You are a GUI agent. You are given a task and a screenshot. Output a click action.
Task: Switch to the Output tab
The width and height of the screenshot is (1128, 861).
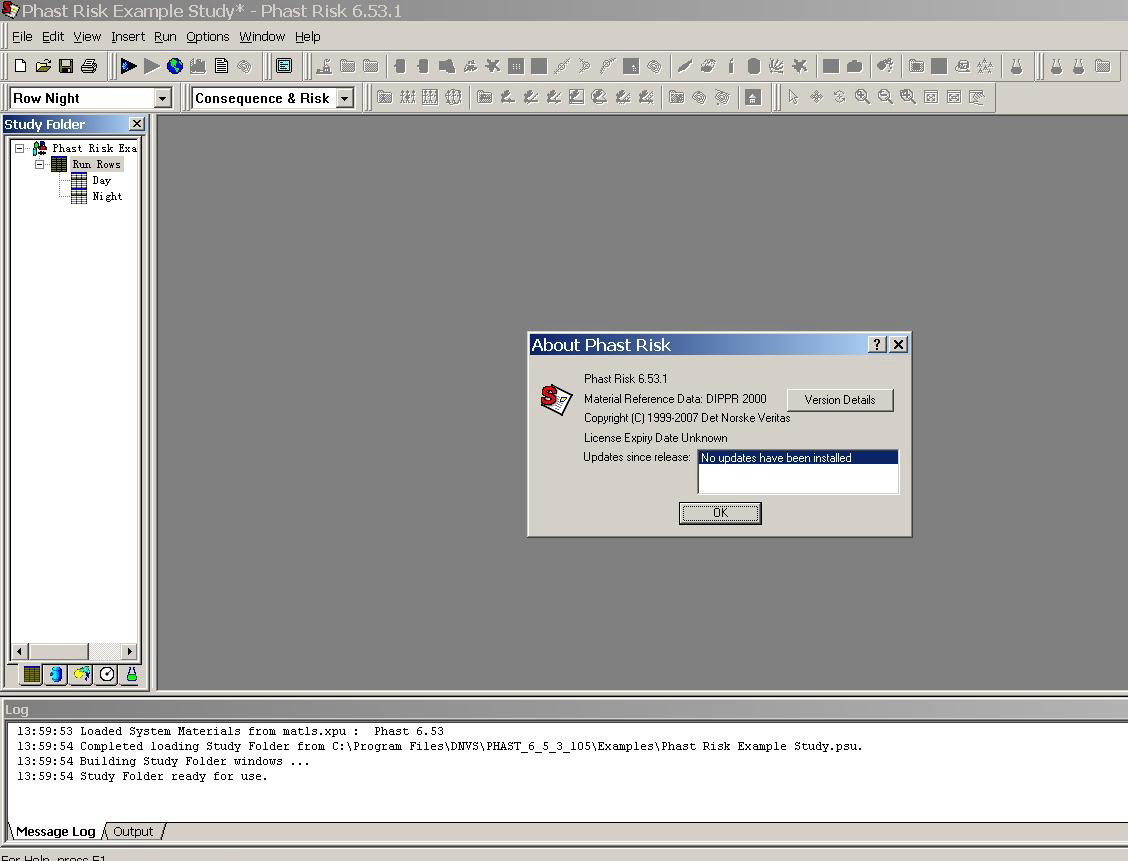[x=133, y=832]
